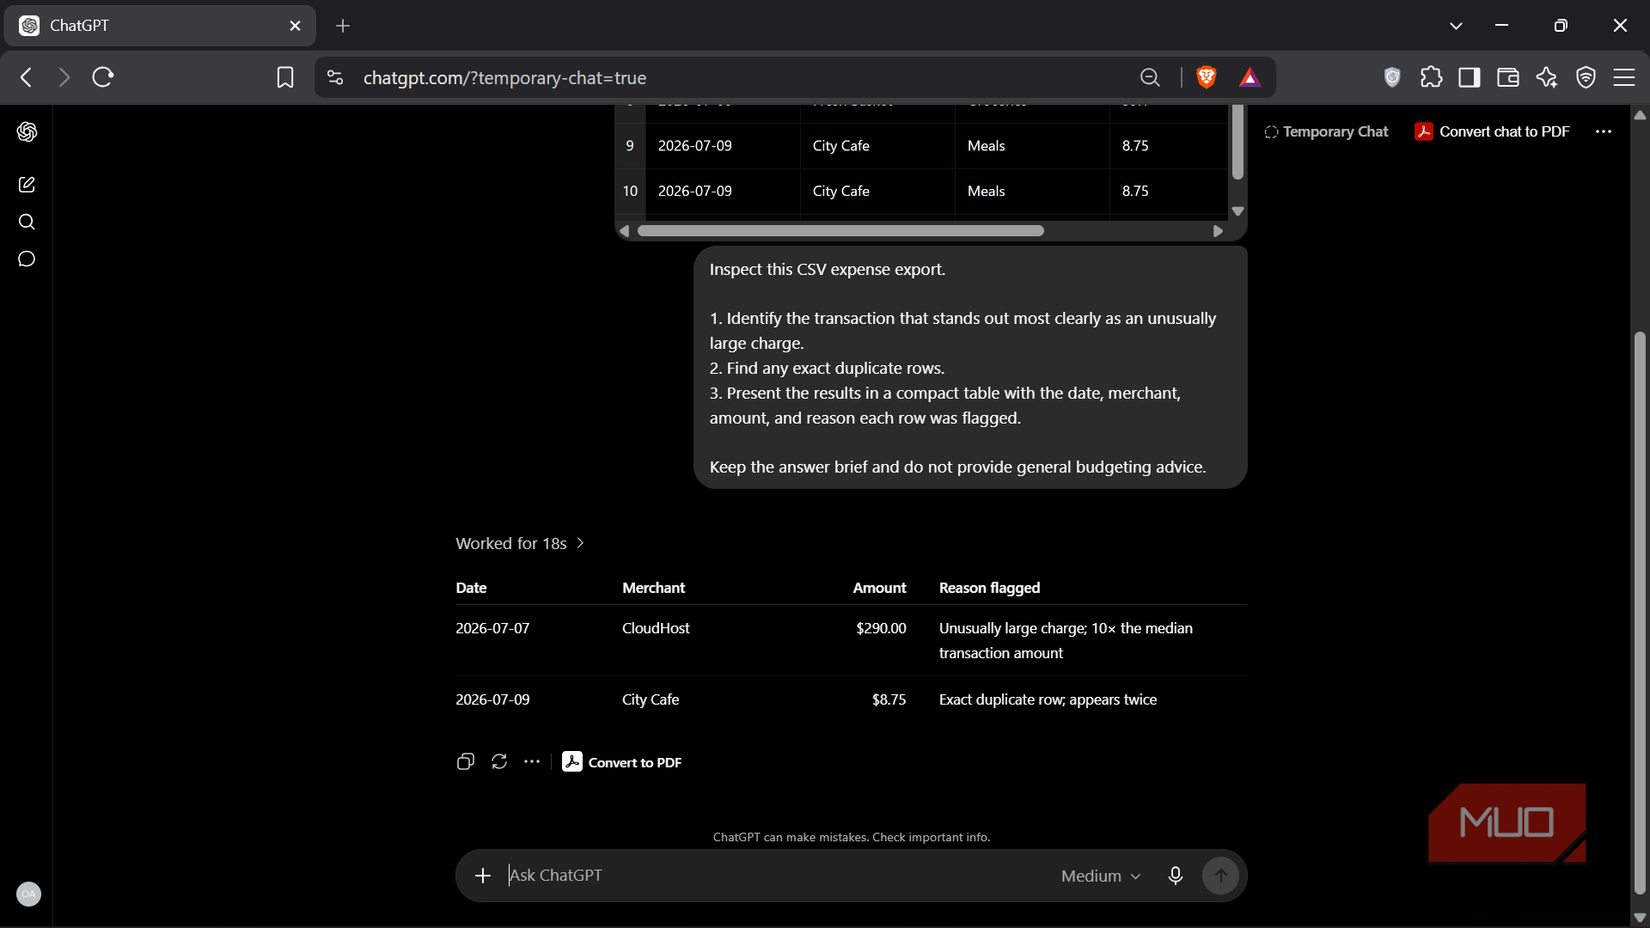Open the Extensions puzzle icon
This screenshot has height=928, width=1650.
(x=1431, y=77)
